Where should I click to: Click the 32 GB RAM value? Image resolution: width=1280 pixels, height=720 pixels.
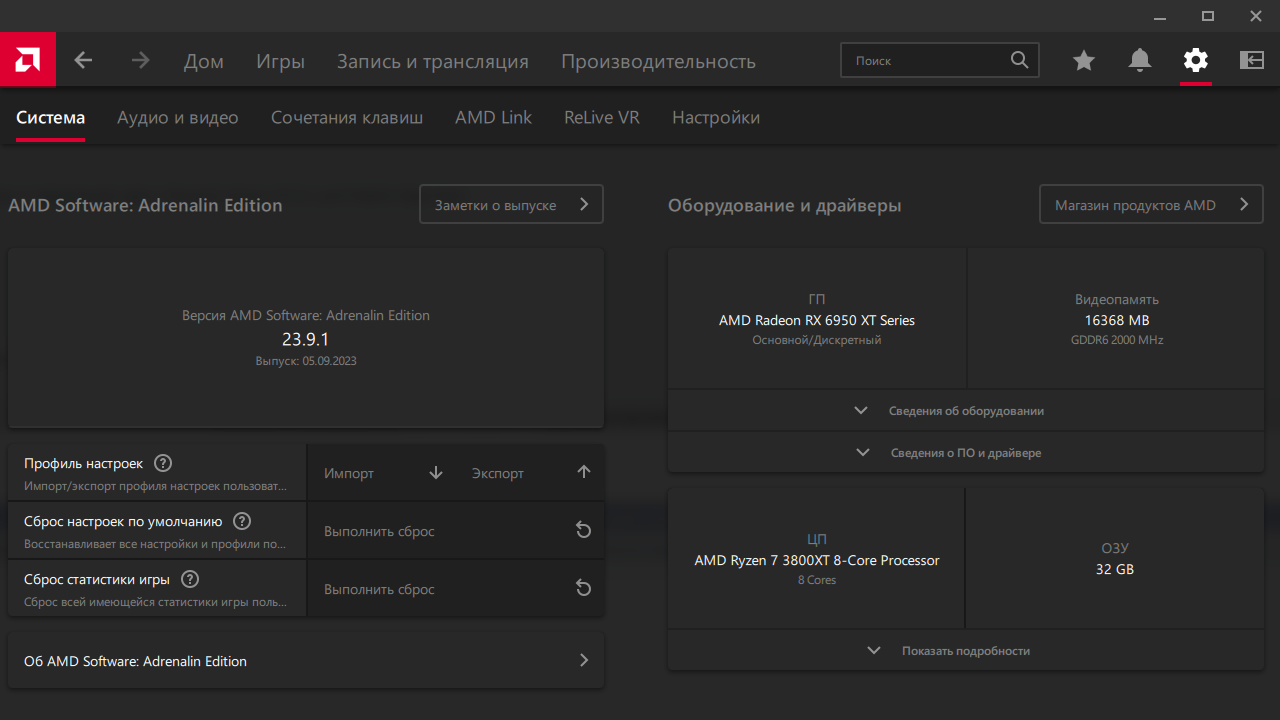(x=1115, y=569)
